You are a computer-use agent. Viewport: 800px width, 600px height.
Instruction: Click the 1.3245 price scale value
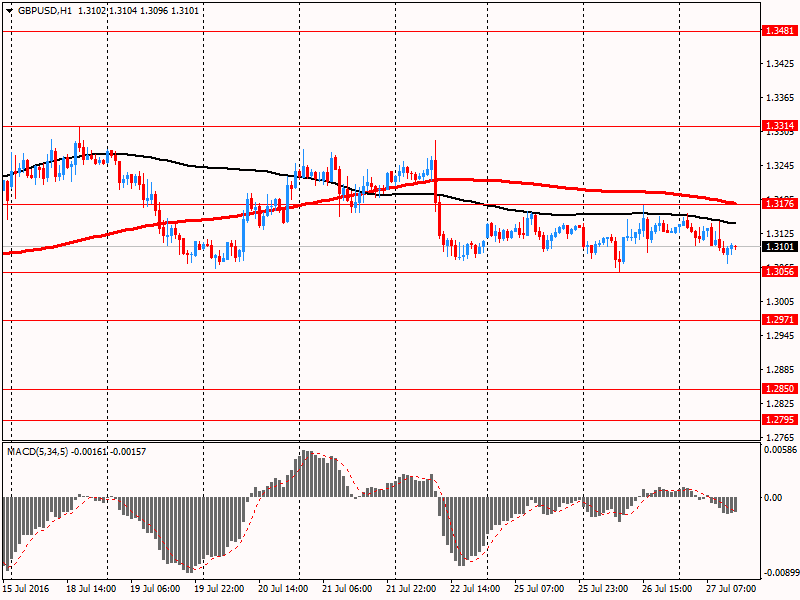point(780,166)
